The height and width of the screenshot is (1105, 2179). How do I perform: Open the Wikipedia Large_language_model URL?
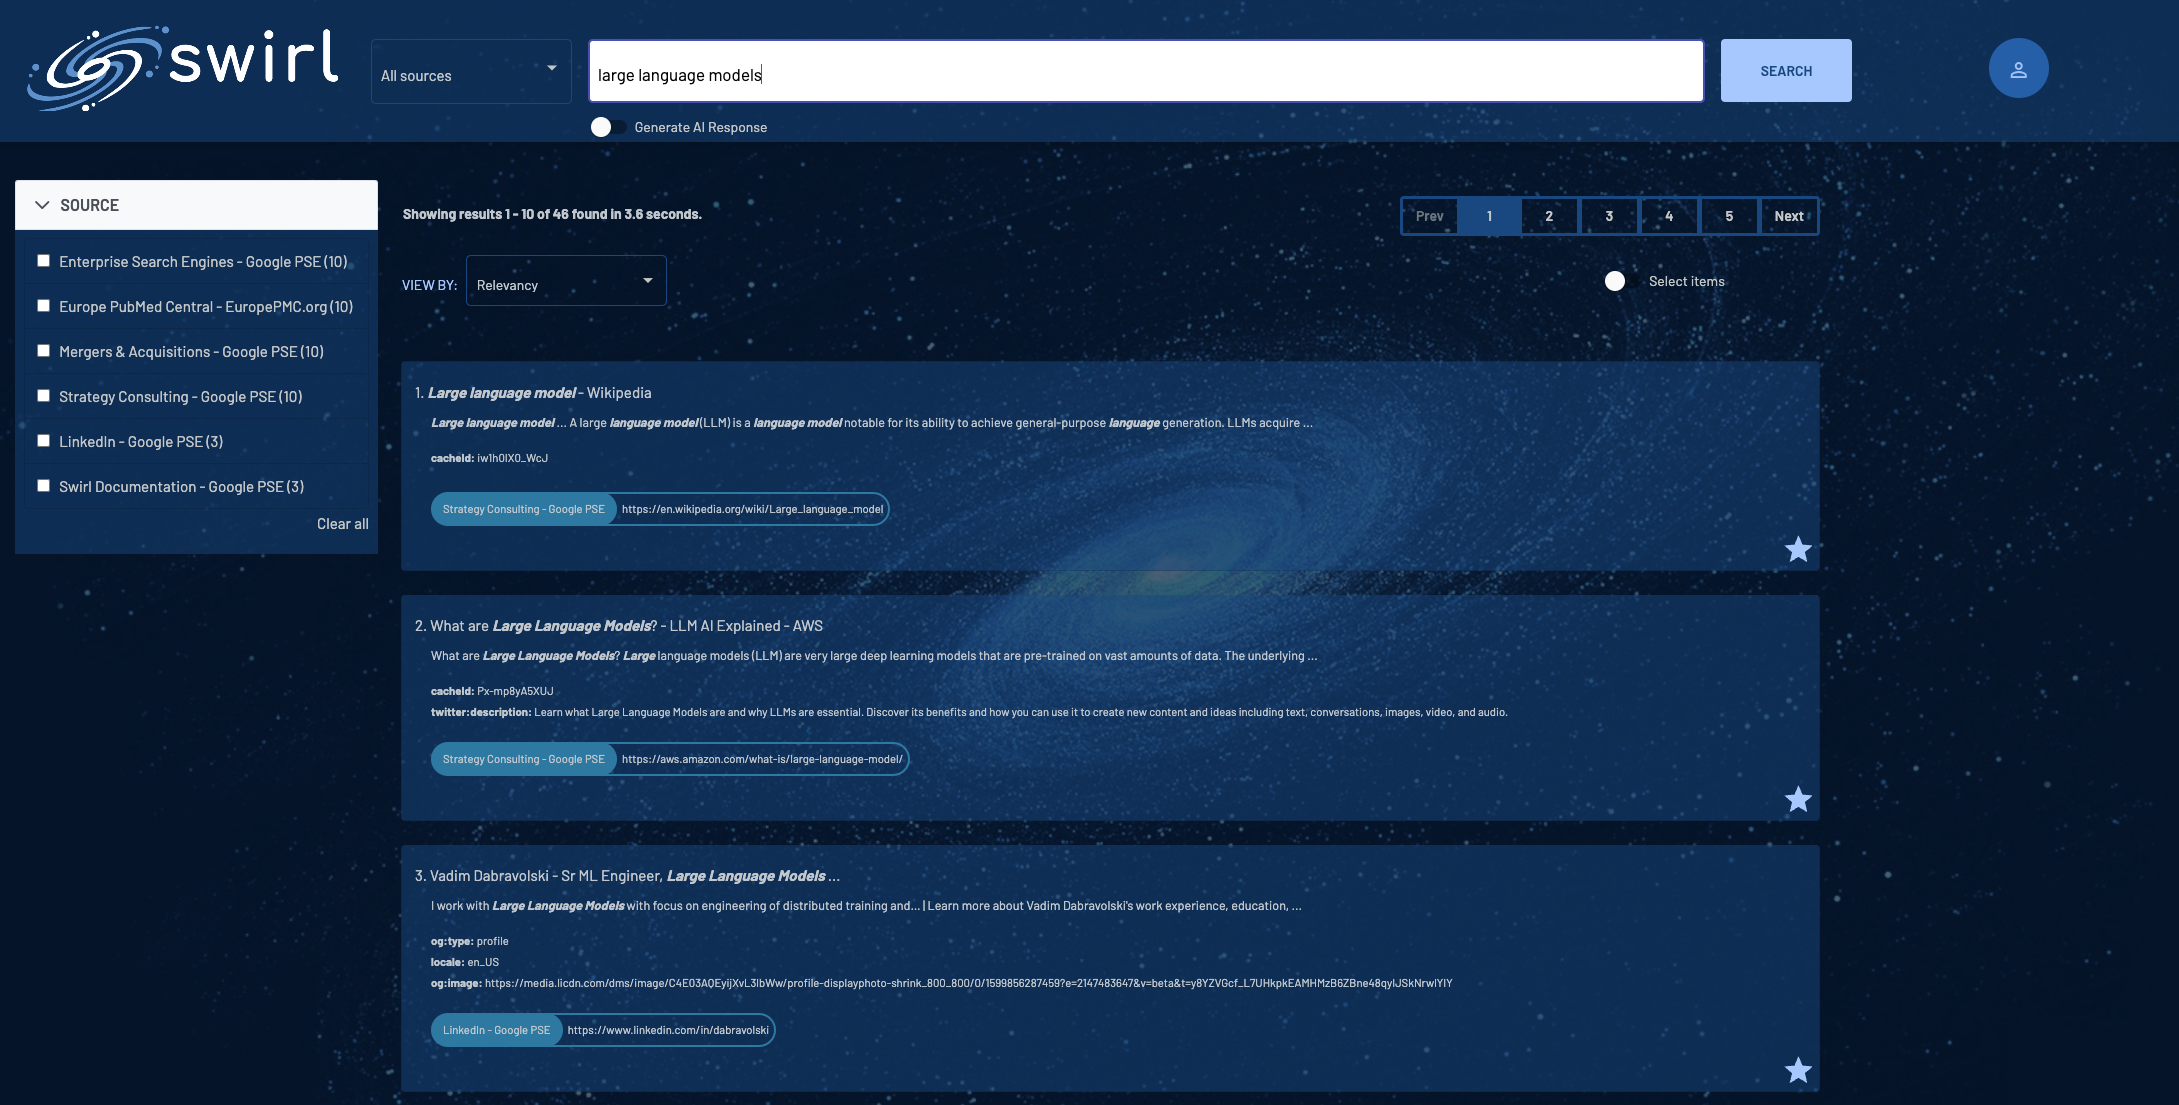click(752, 509)
